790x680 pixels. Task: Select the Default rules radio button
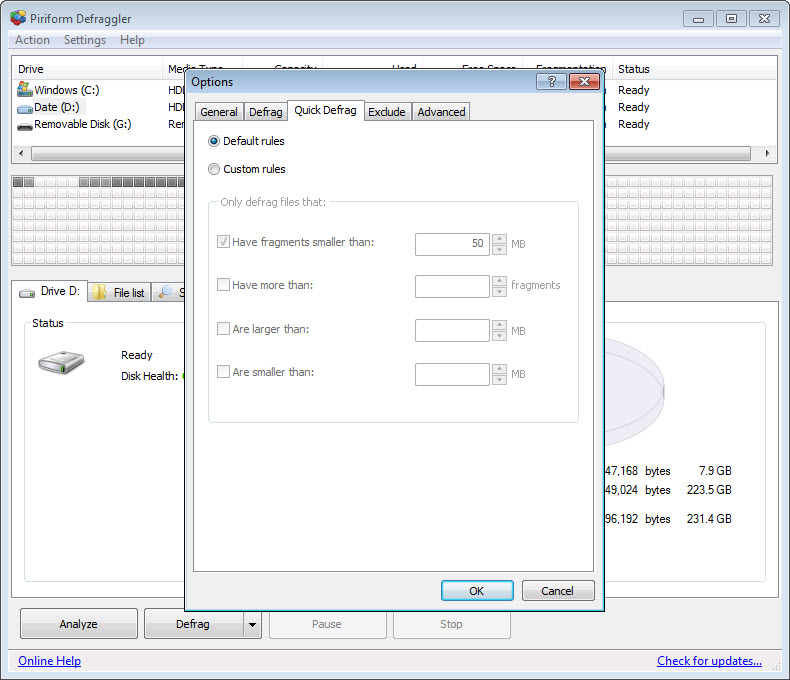click(214, 141)
